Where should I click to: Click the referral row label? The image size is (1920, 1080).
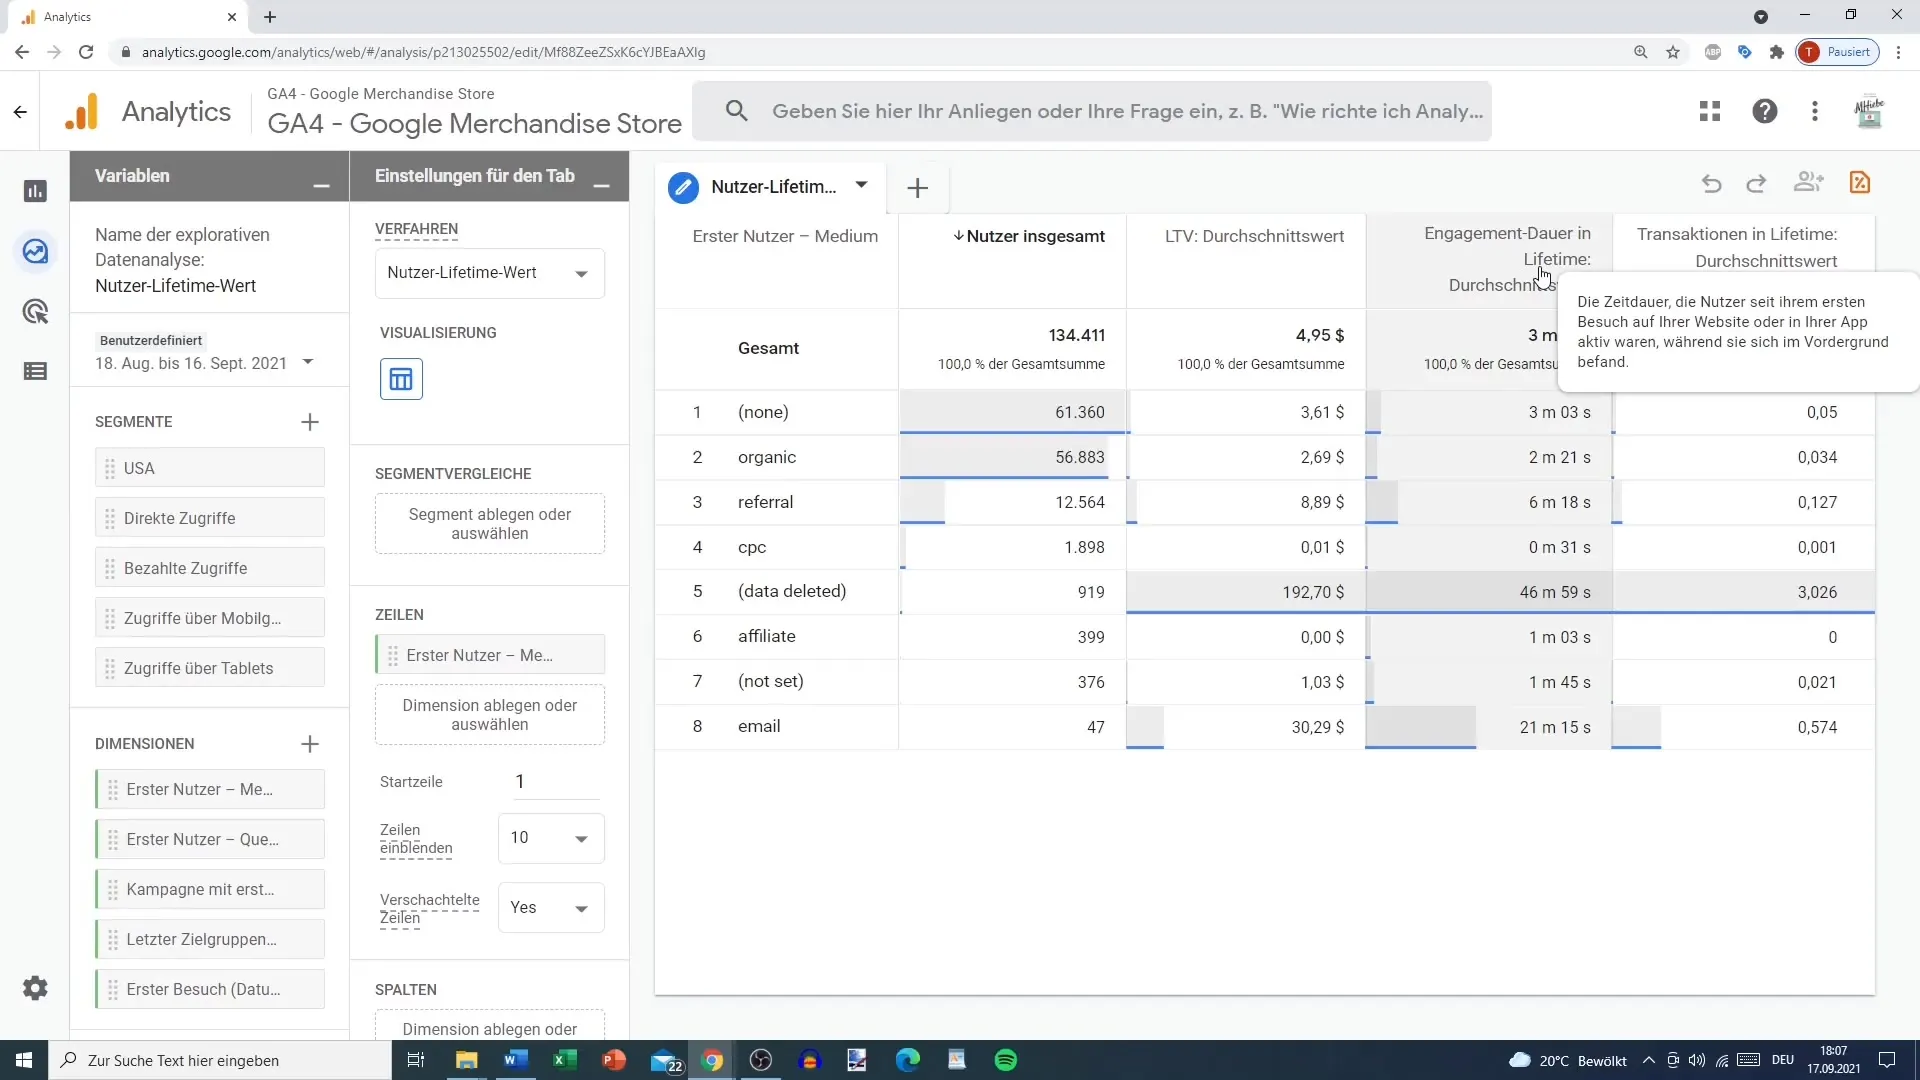click(765, 502)
